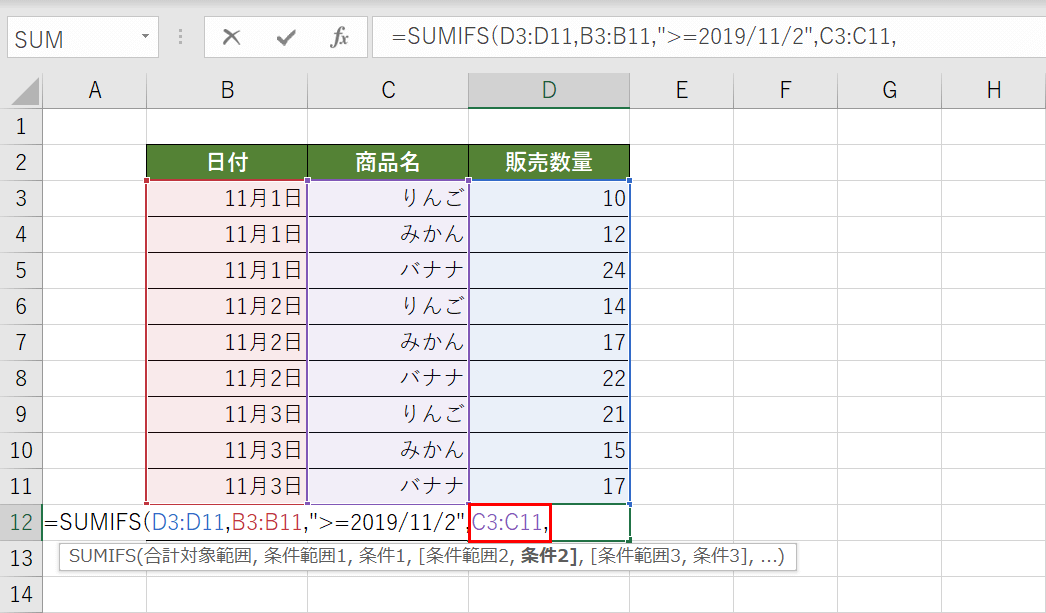Click the 商品名 header cell
The image size is (1046, 613).
388,162
